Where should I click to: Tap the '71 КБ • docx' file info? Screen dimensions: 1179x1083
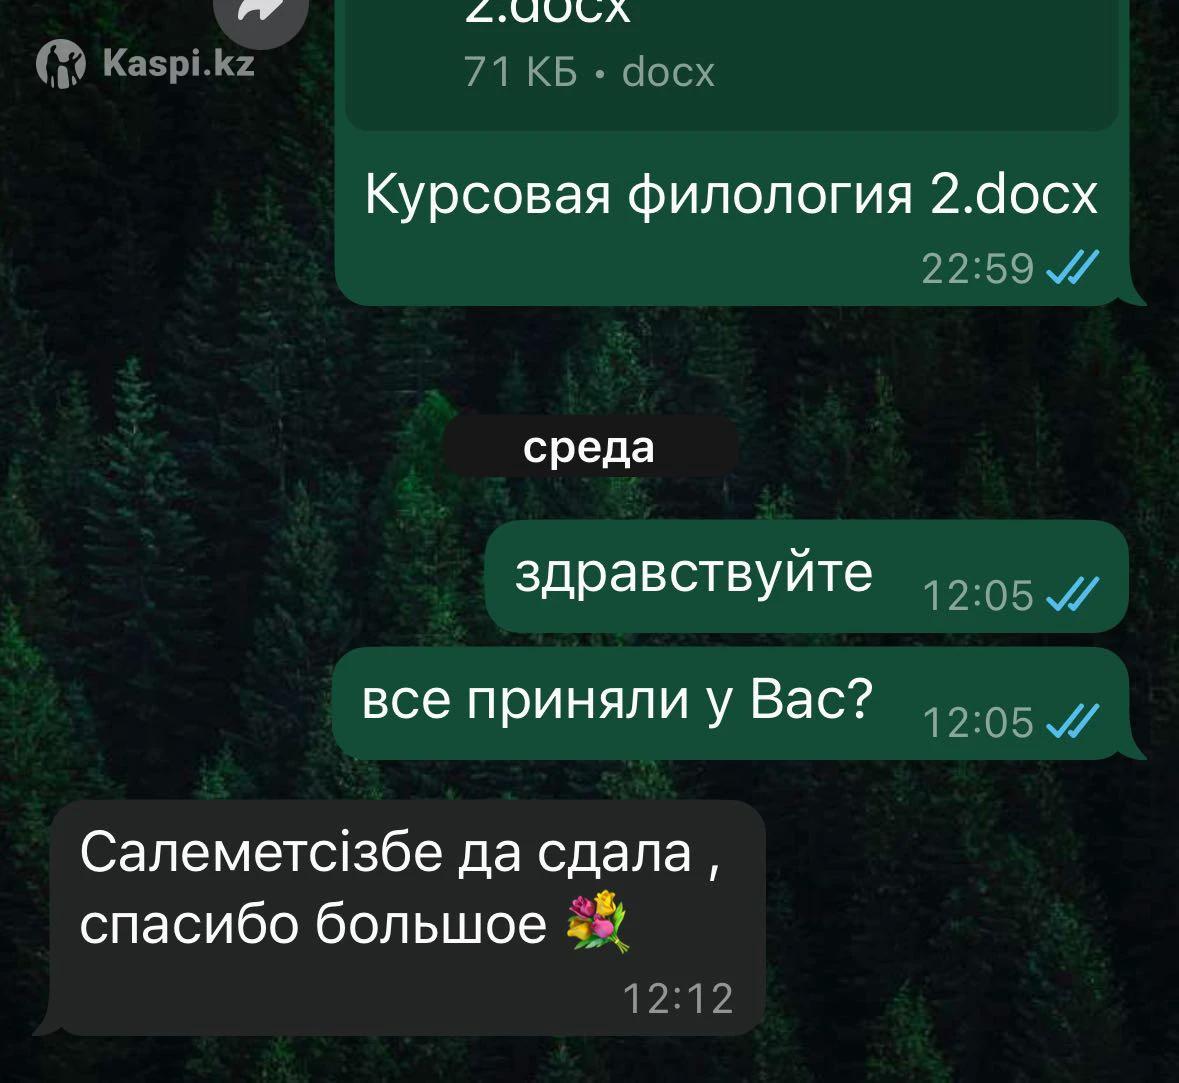tap(590, 72)
